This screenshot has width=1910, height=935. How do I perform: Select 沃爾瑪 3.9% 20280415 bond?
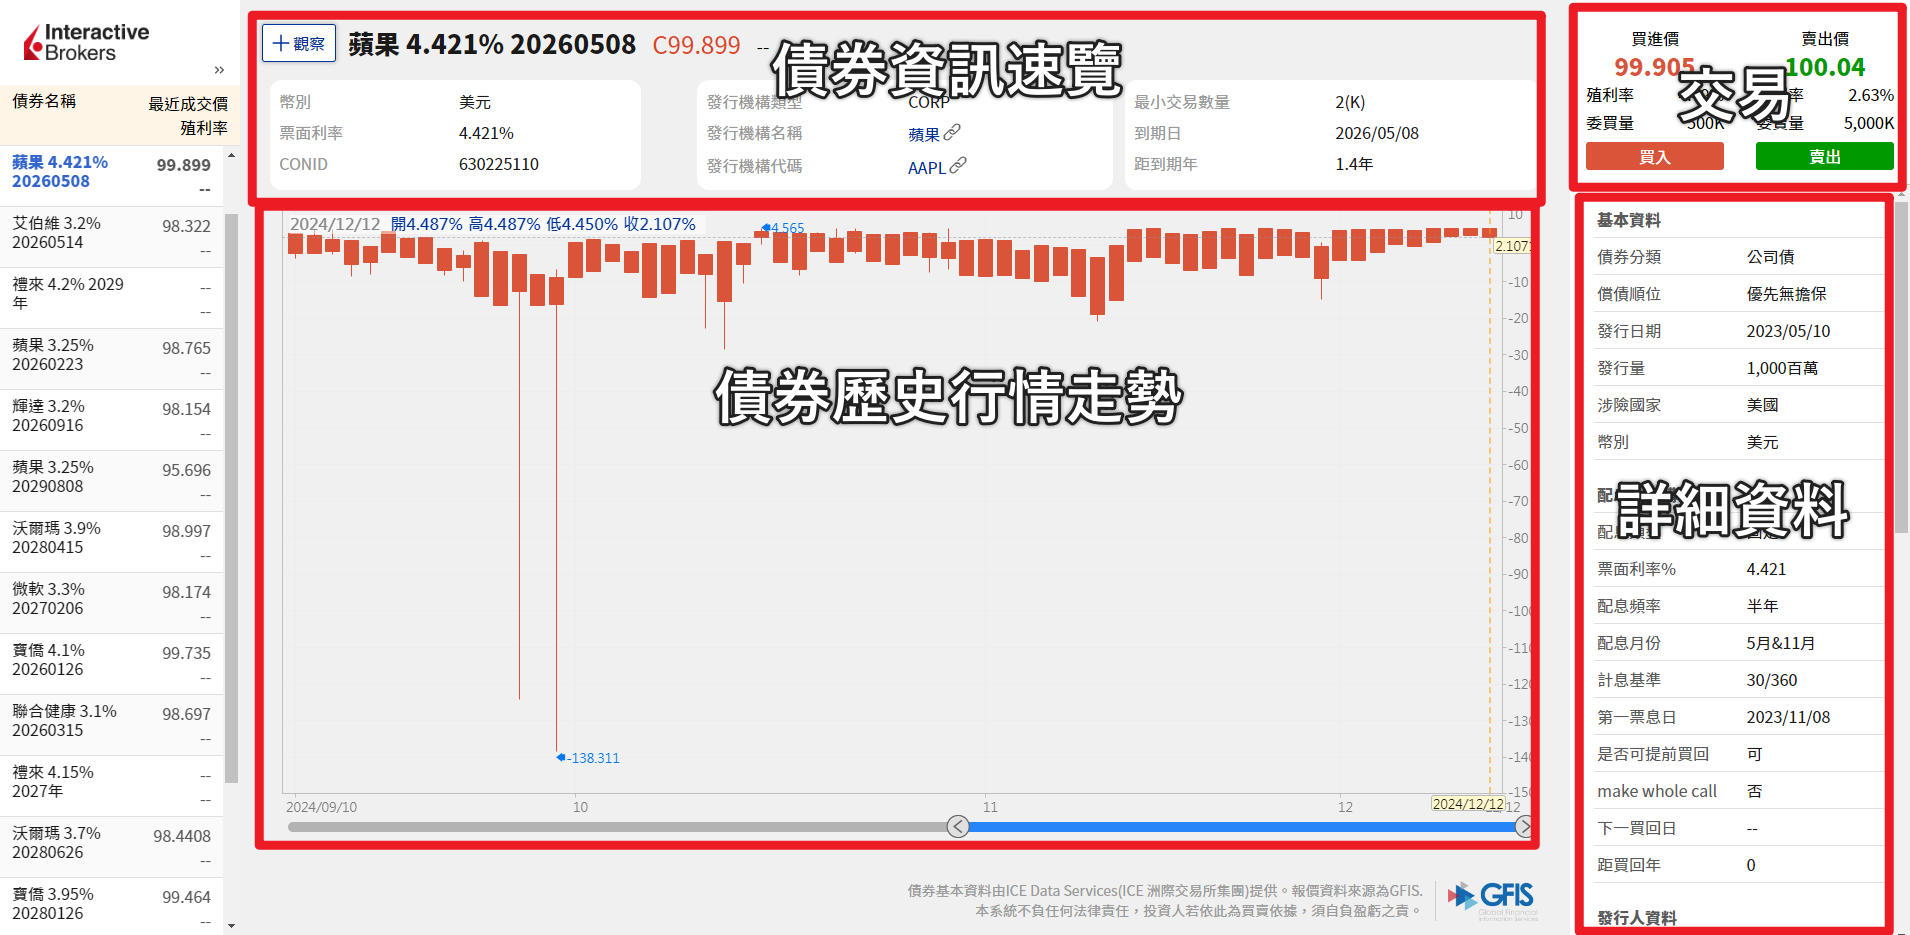111,542
